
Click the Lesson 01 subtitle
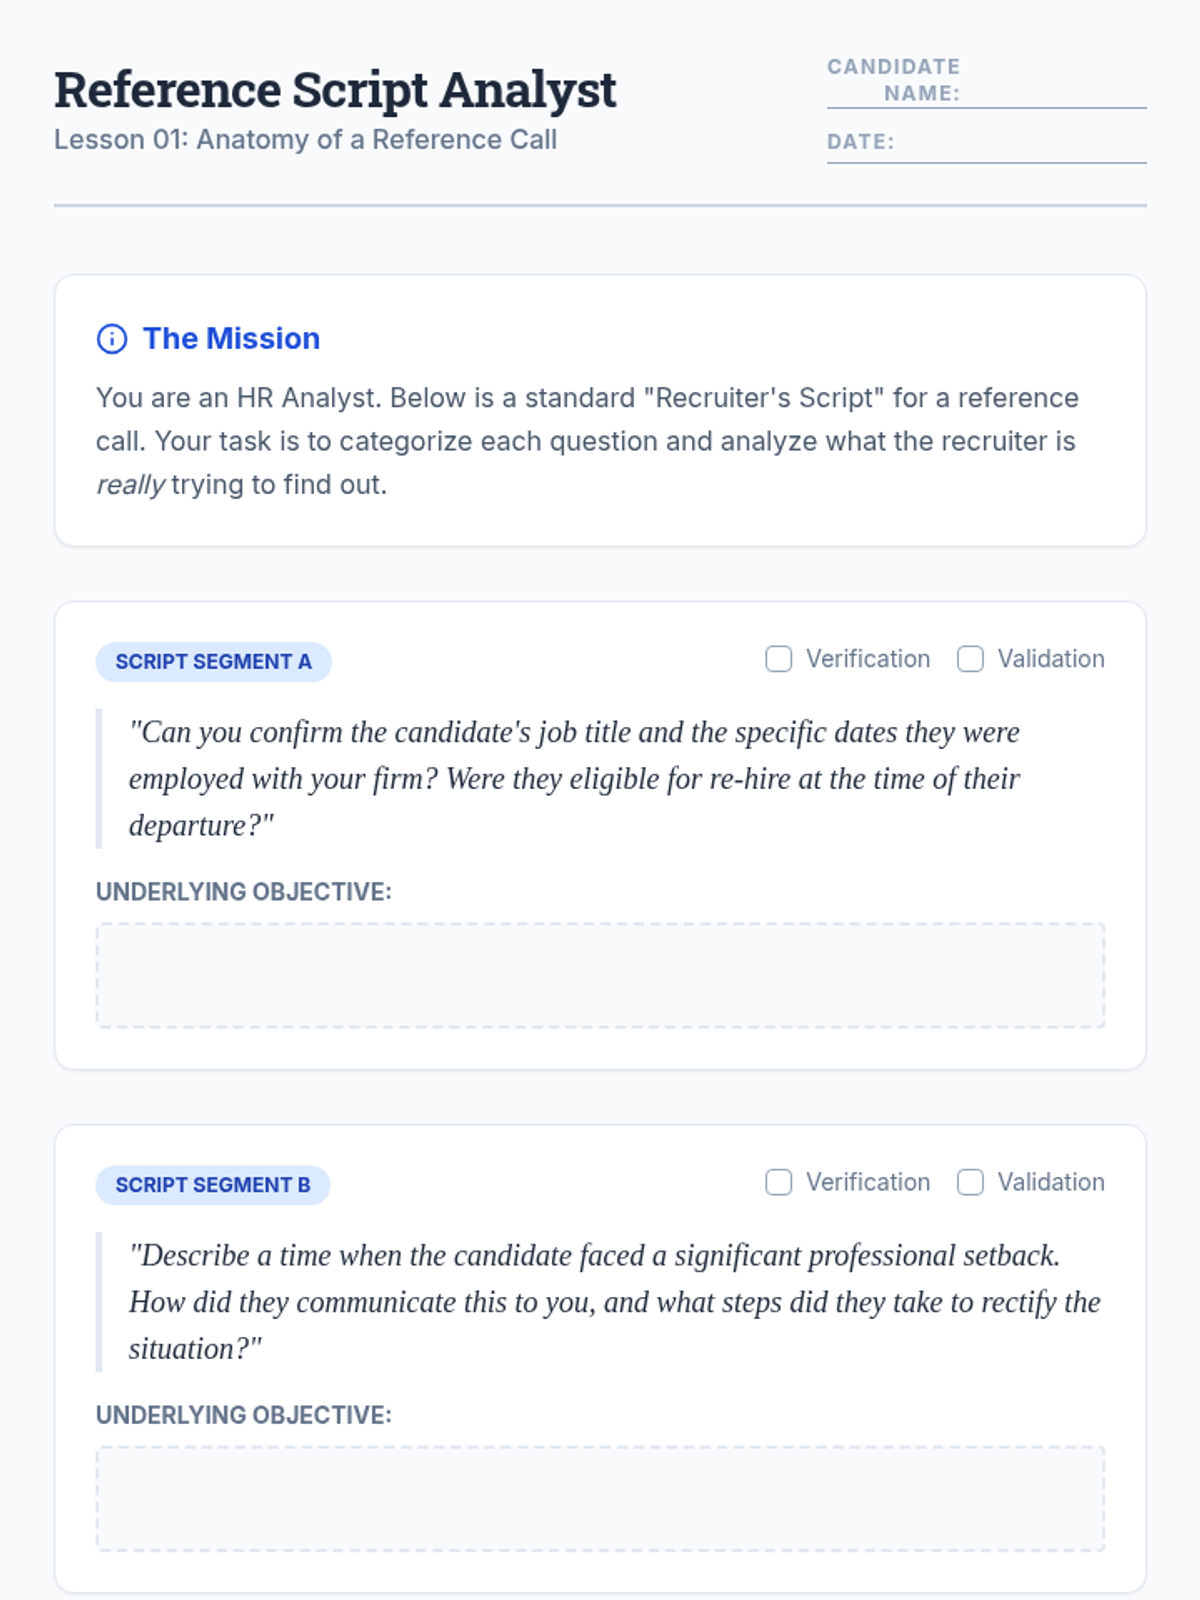[x=305, y=140]
